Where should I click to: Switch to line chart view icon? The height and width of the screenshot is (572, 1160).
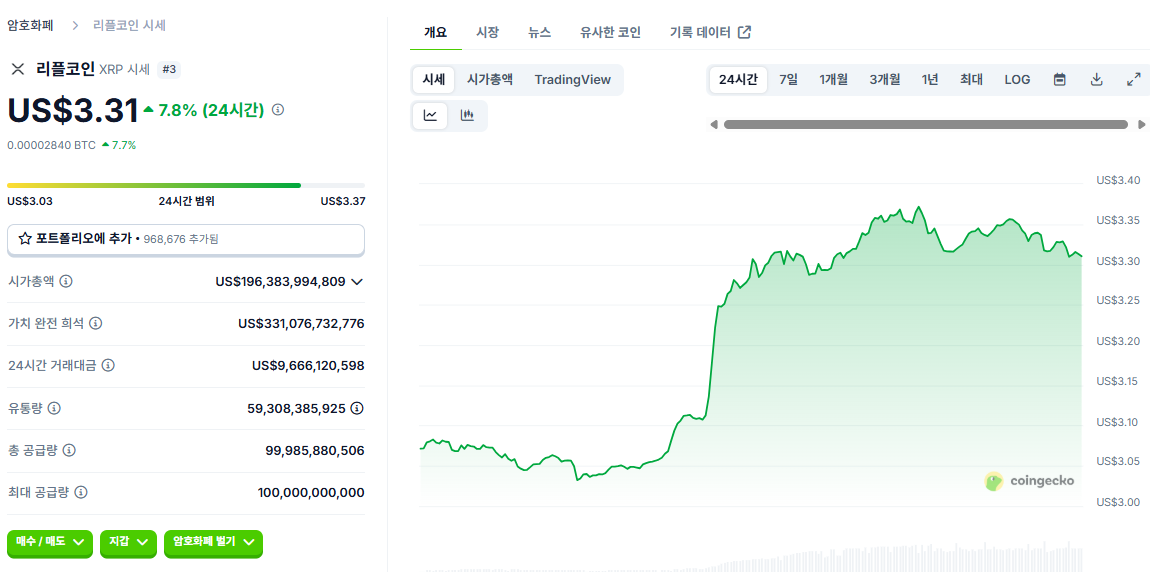[x=431, y=115]
